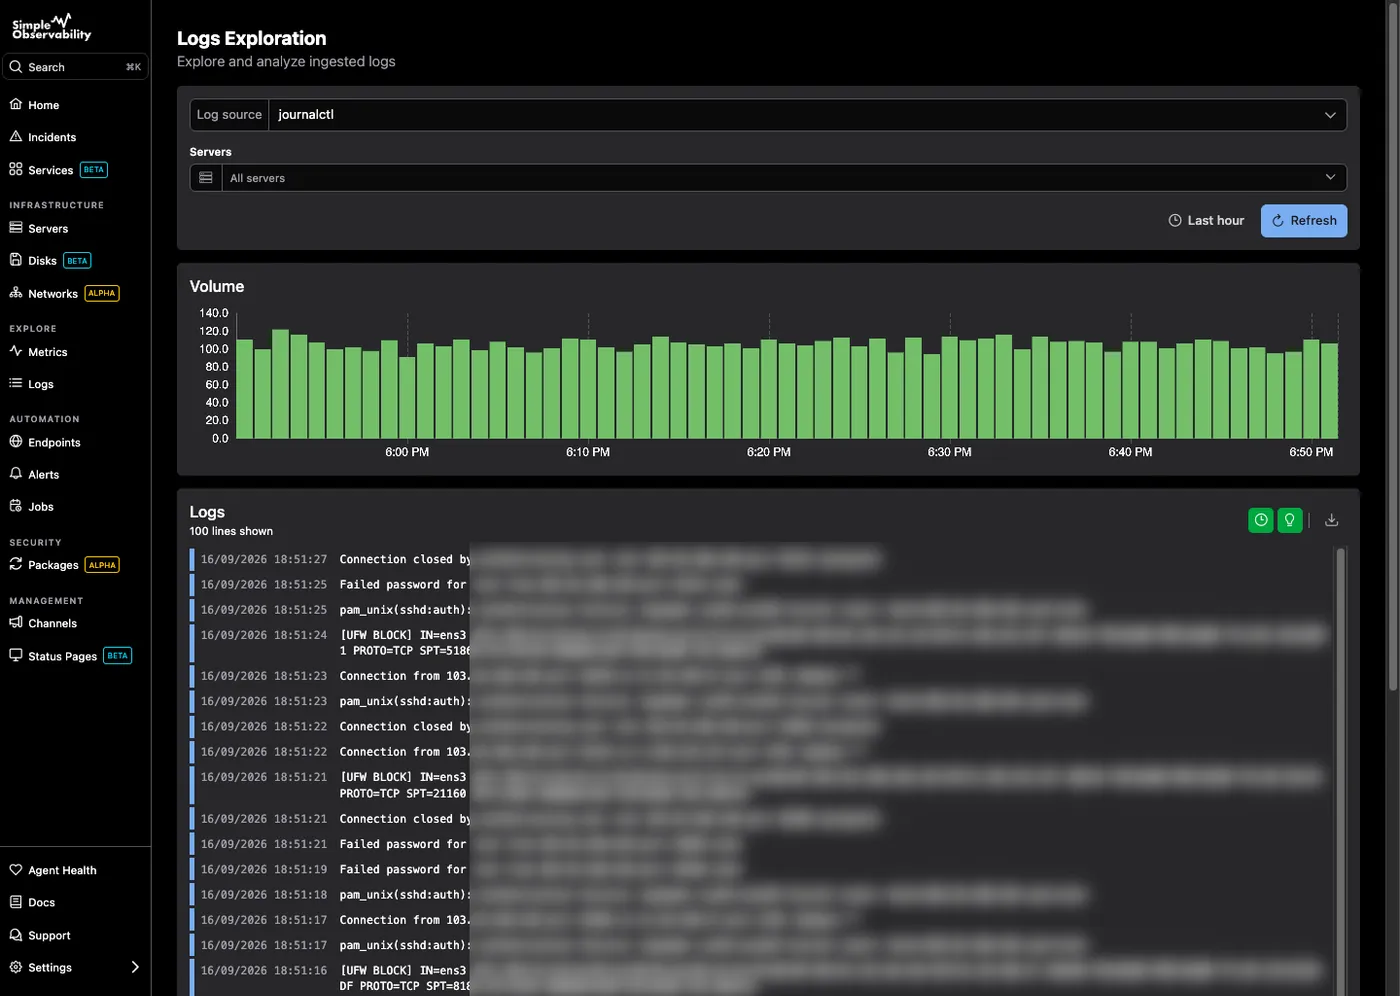Click the Services grid icon
This screenshot has width=1400, height=996.
(16, 169)
